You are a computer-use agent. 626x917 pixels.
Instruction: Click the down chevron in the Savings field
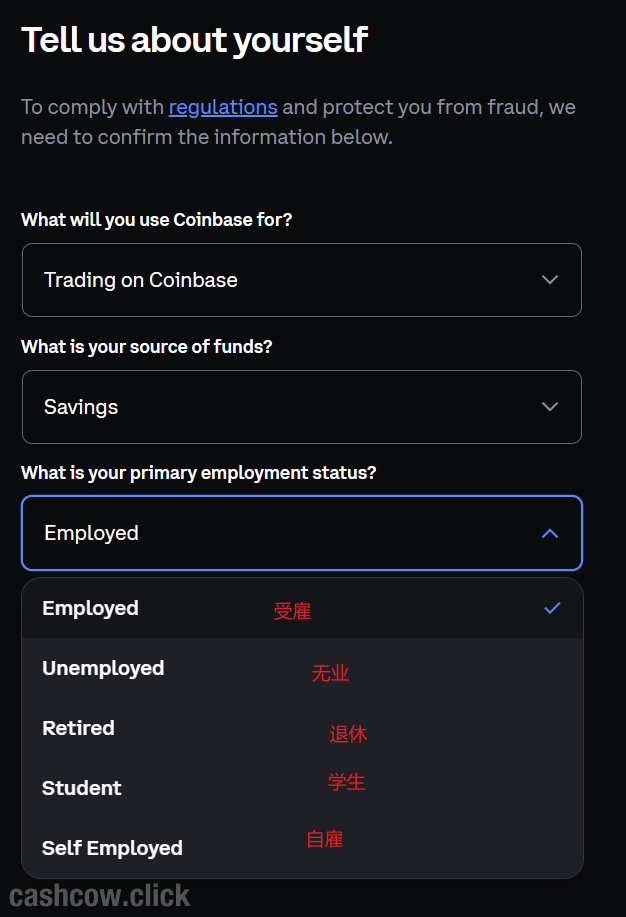(549, 407)
